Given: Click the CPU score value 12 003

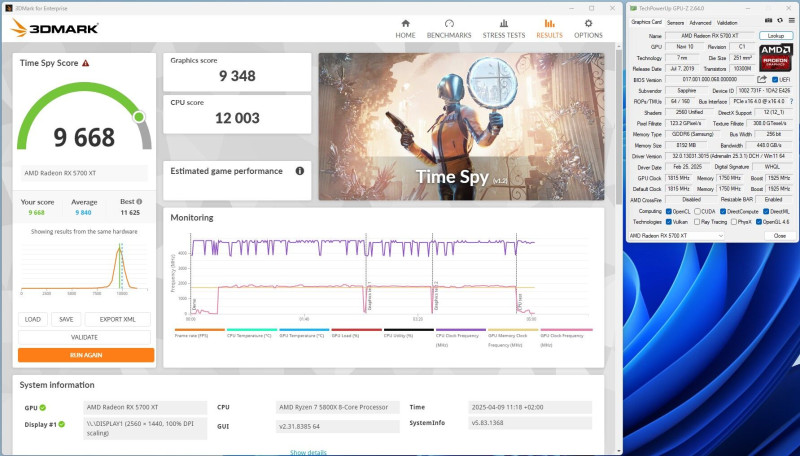Looking at the screenshot, I should pos(237,118).
